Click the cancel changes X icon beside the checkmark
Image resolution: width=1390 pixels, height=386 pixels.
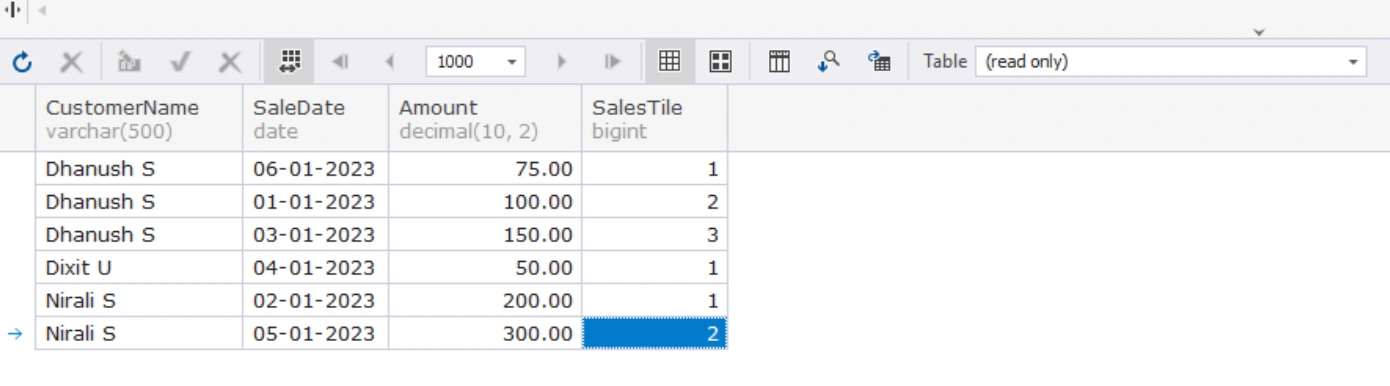tap(231, 62)
